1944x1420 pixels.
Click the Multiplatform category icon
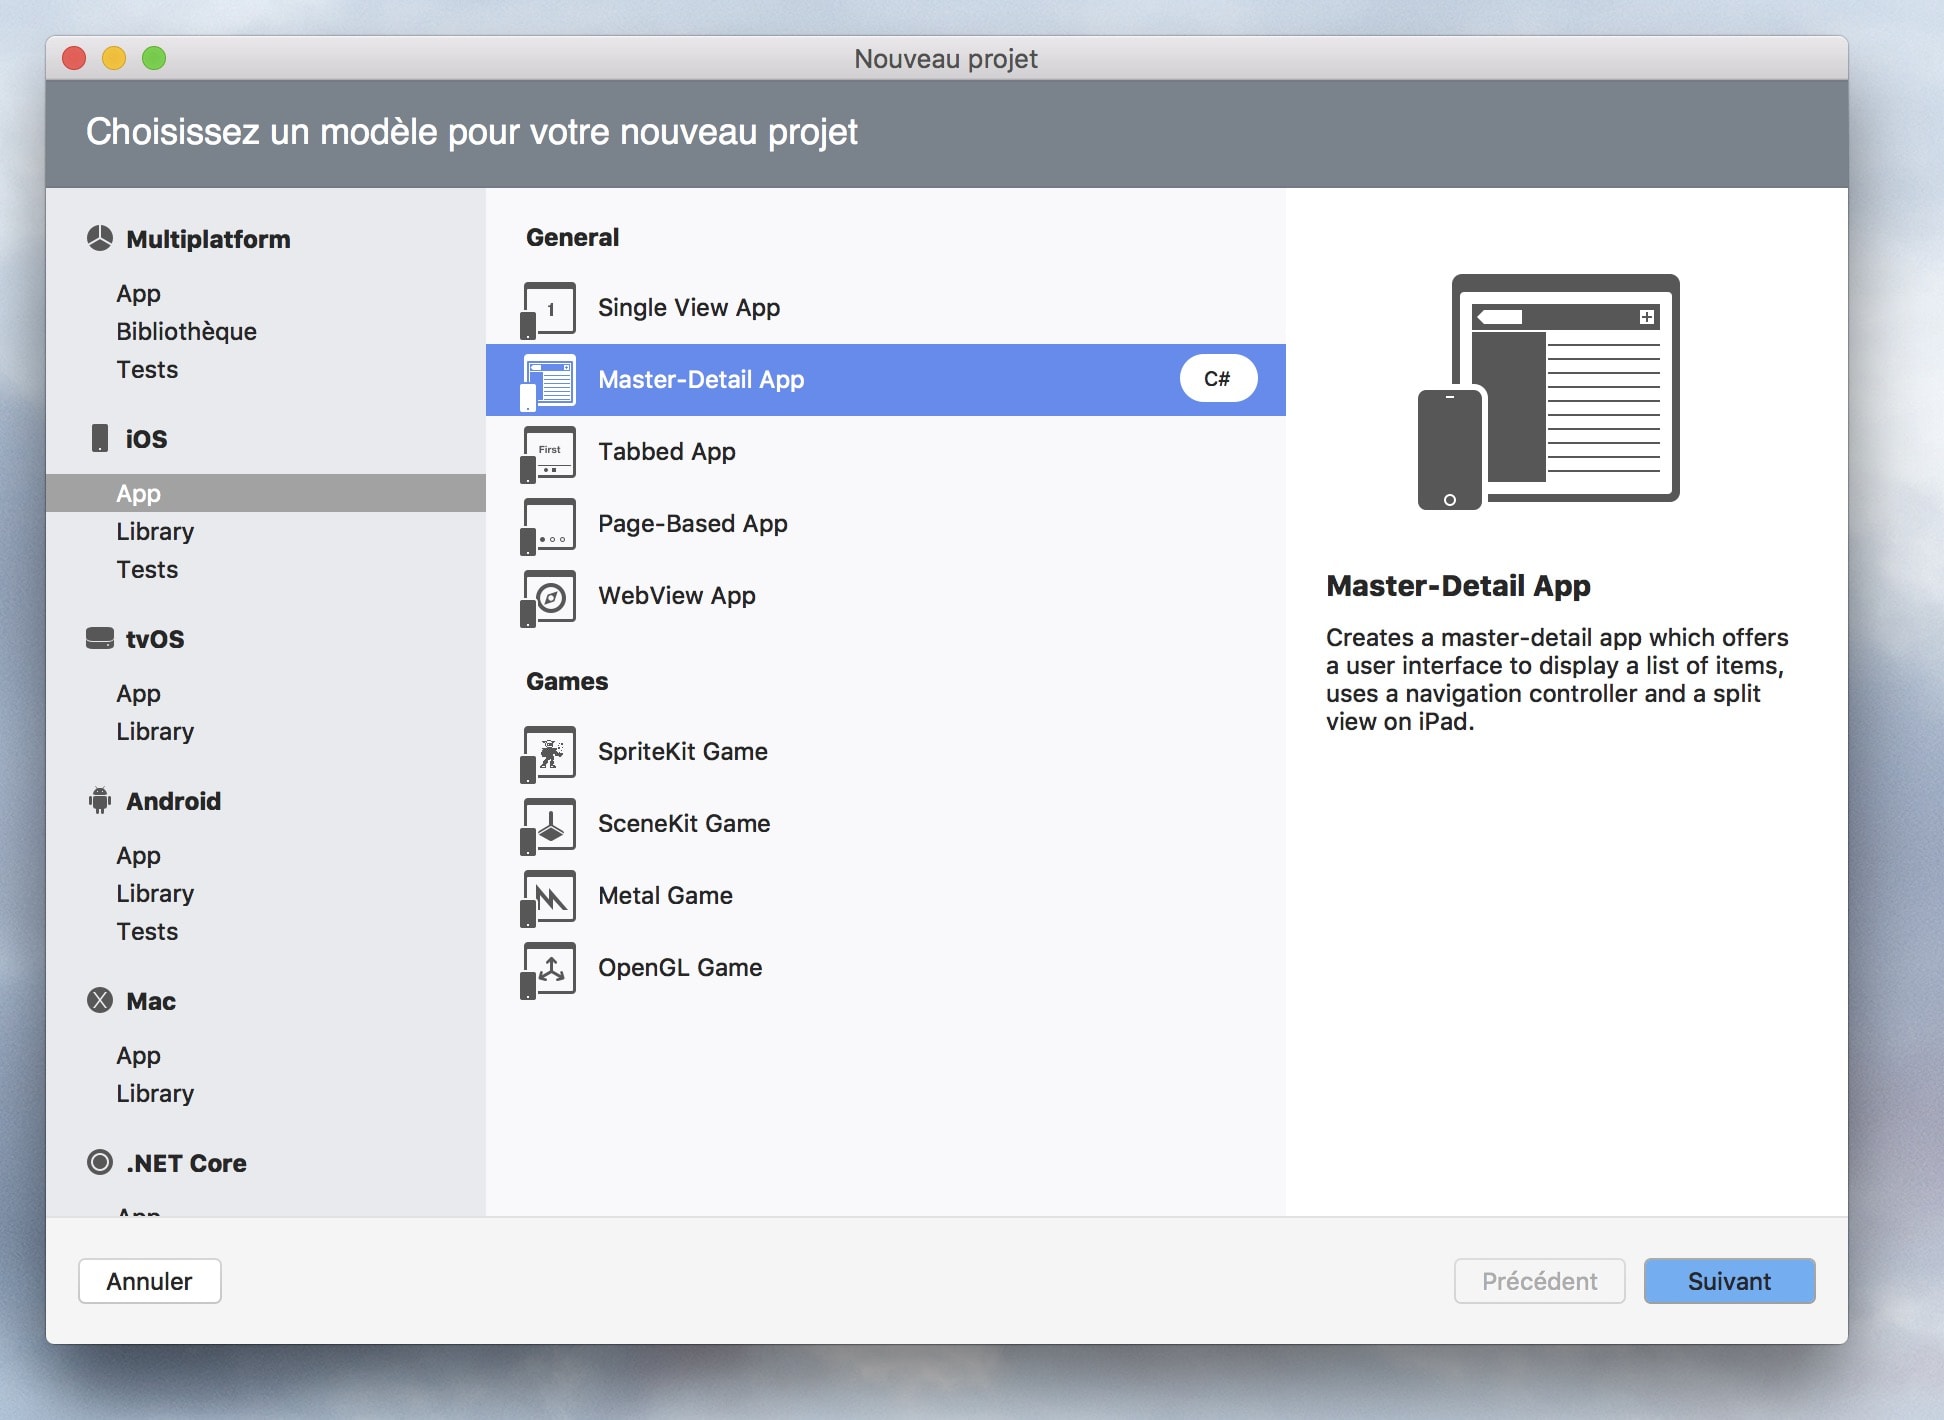pos(100,238)
